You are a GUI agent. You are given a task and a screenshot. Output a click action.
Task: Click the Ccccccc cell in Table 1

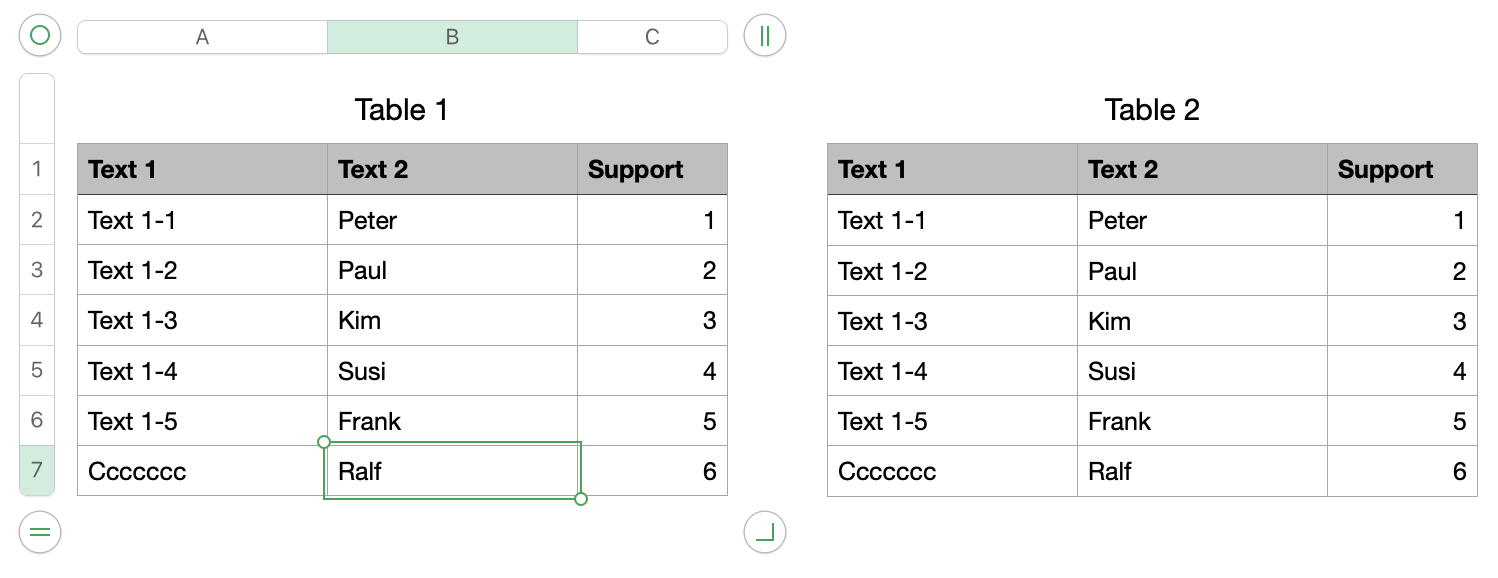[202, 471]
